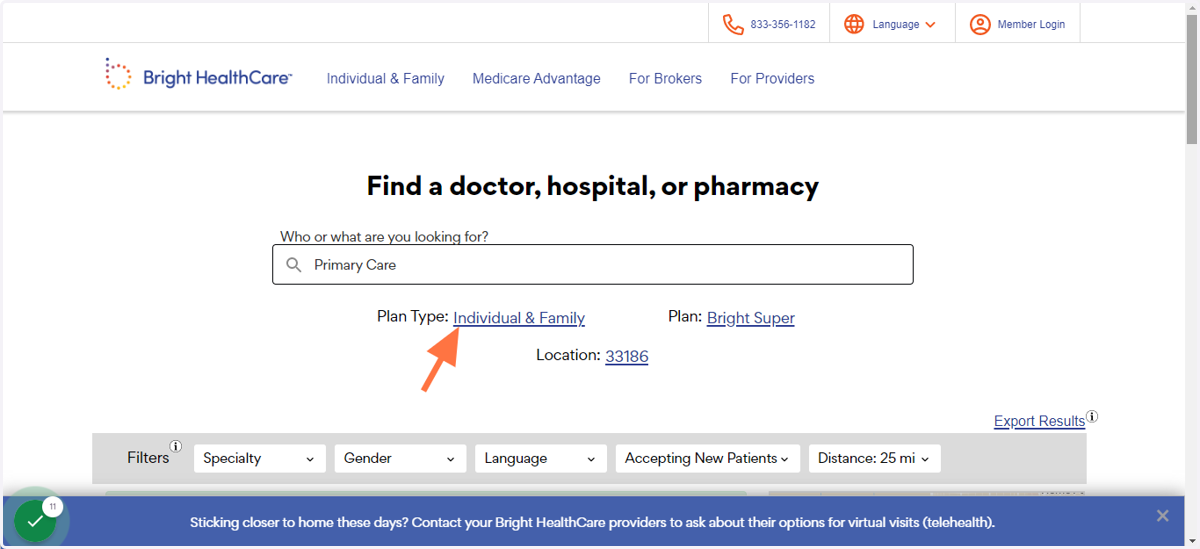Click the info icon beside Export Results

1092,417
